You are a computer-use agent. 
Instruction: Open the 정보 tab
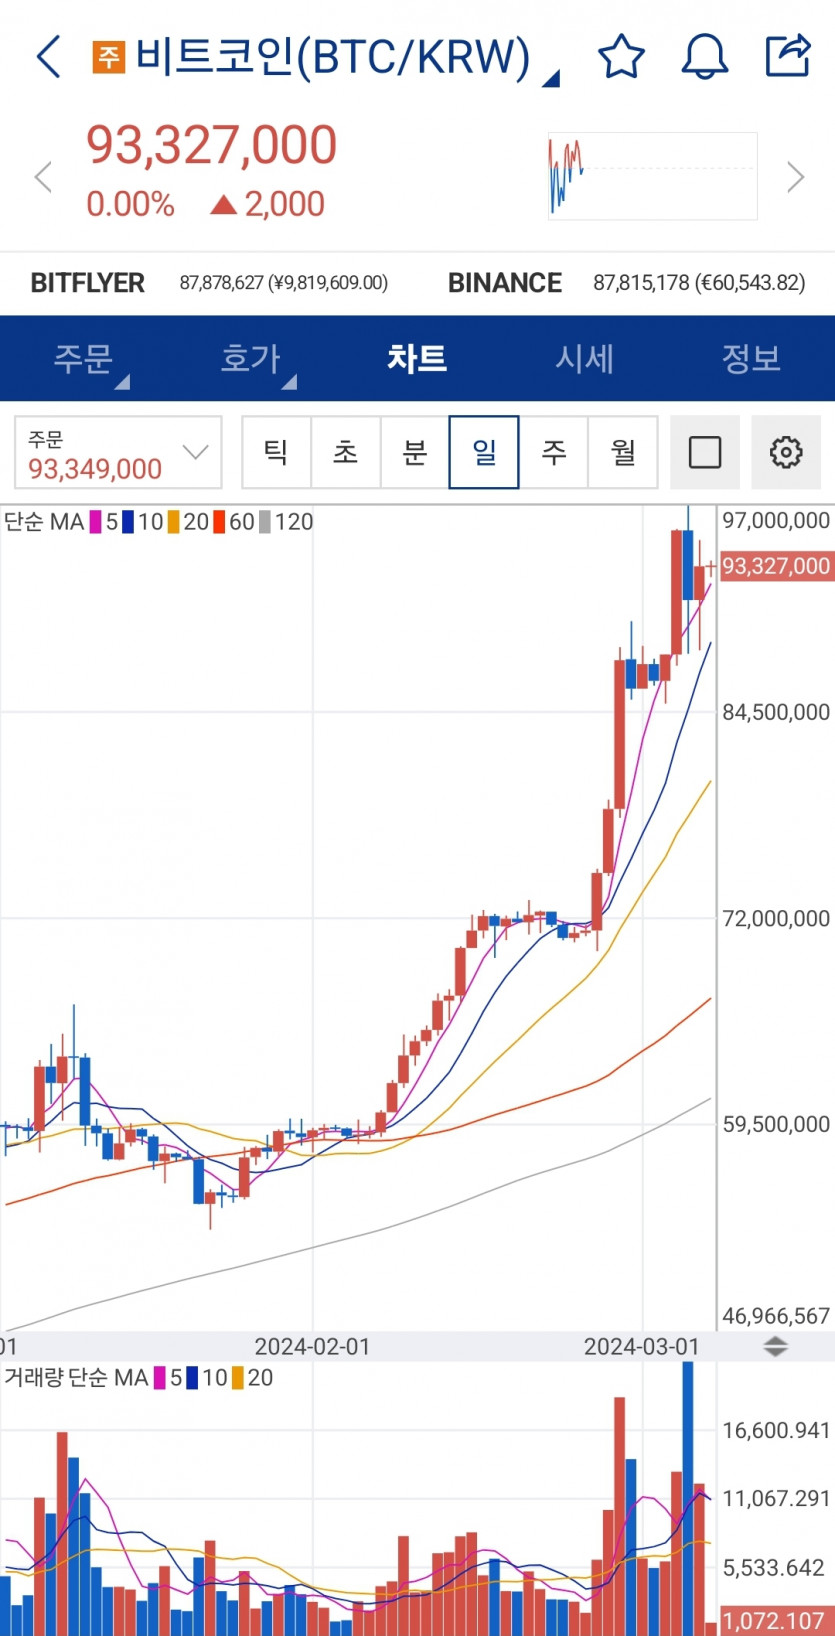(x=750, y=359)
